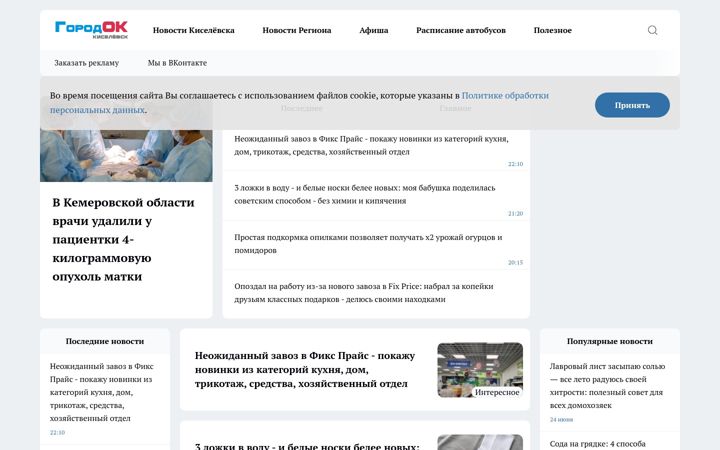The image size is (720, 450).
Task: Switch to the Главное tab
Action: [455, 108]
